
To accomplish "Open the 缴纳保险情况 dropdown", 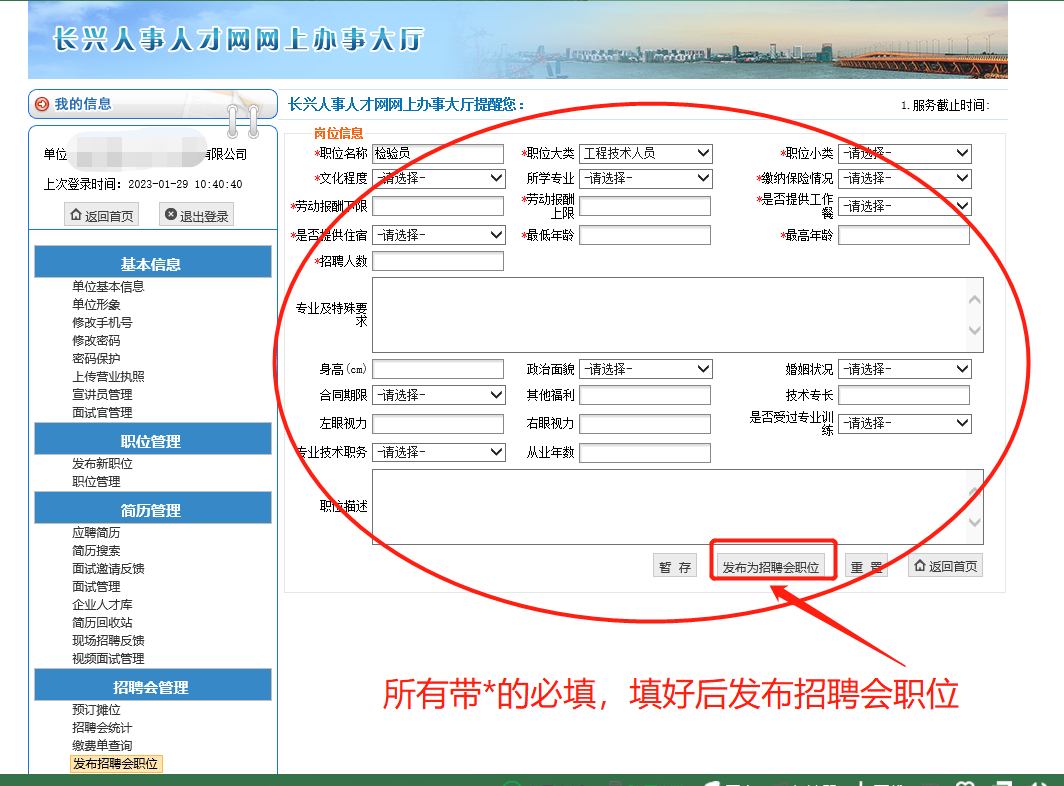I will point(904,178).
